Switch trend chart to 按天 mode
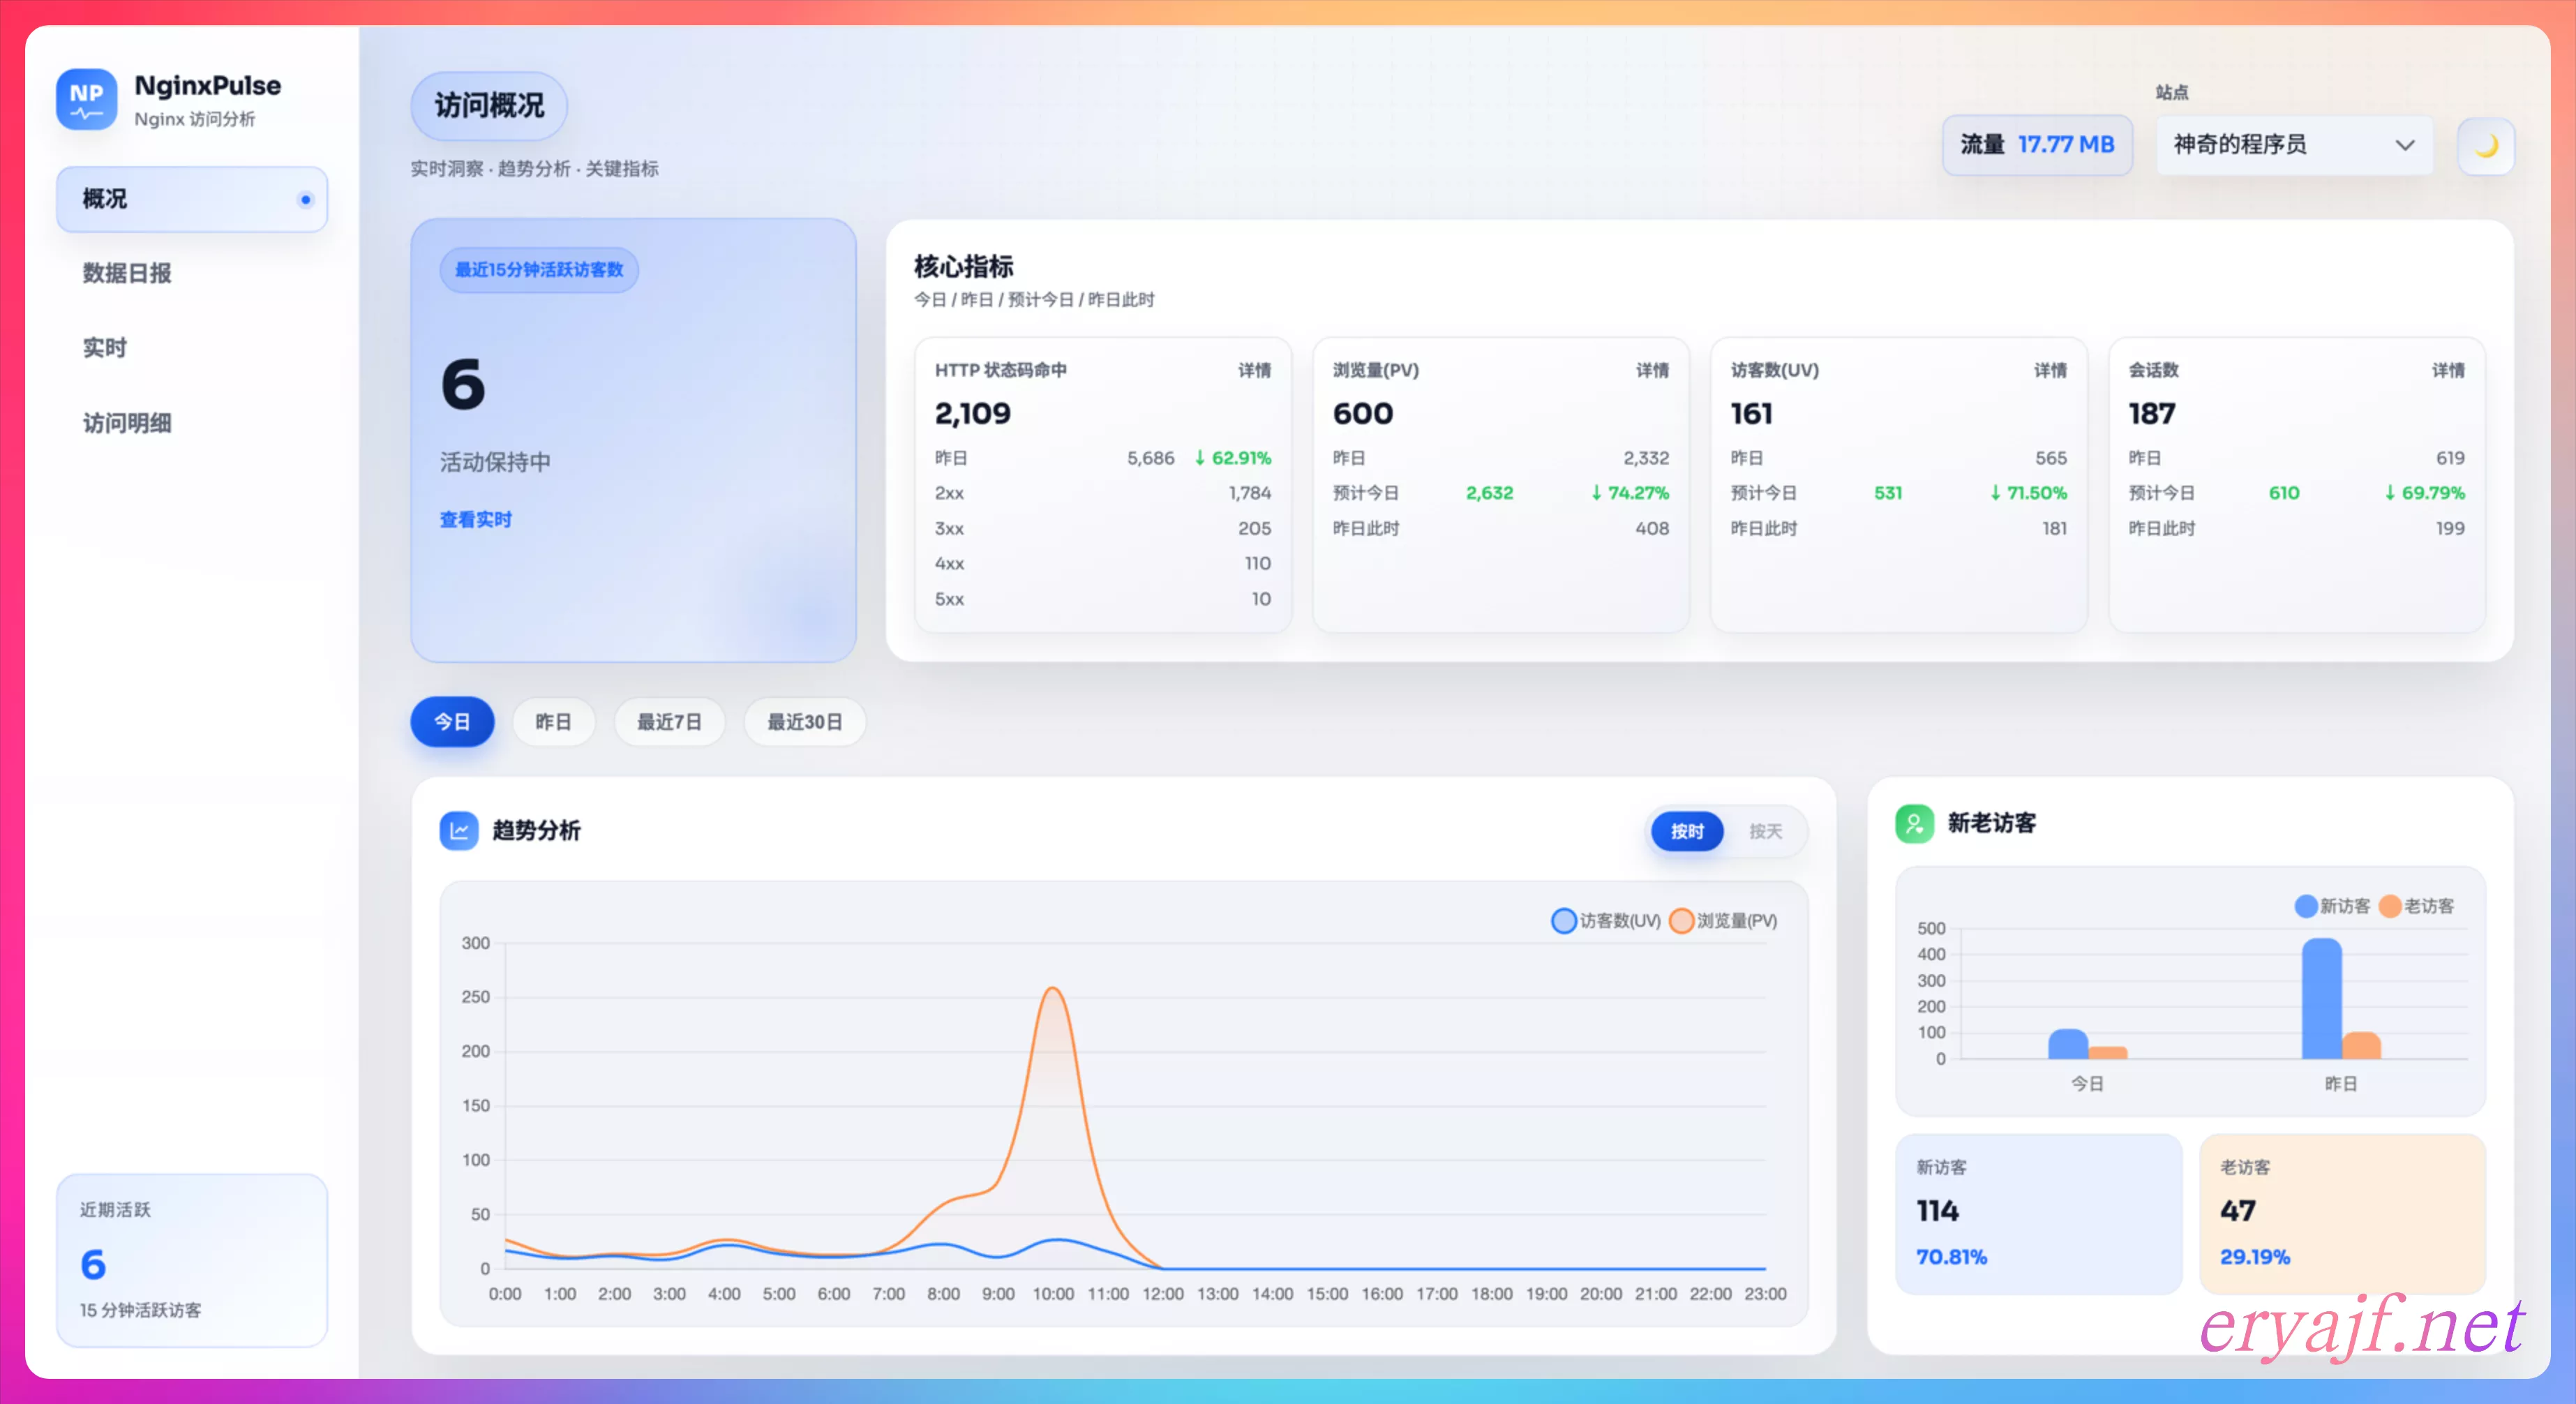The height and width of the screenshot is (1404, 2576). [1765, 831]
